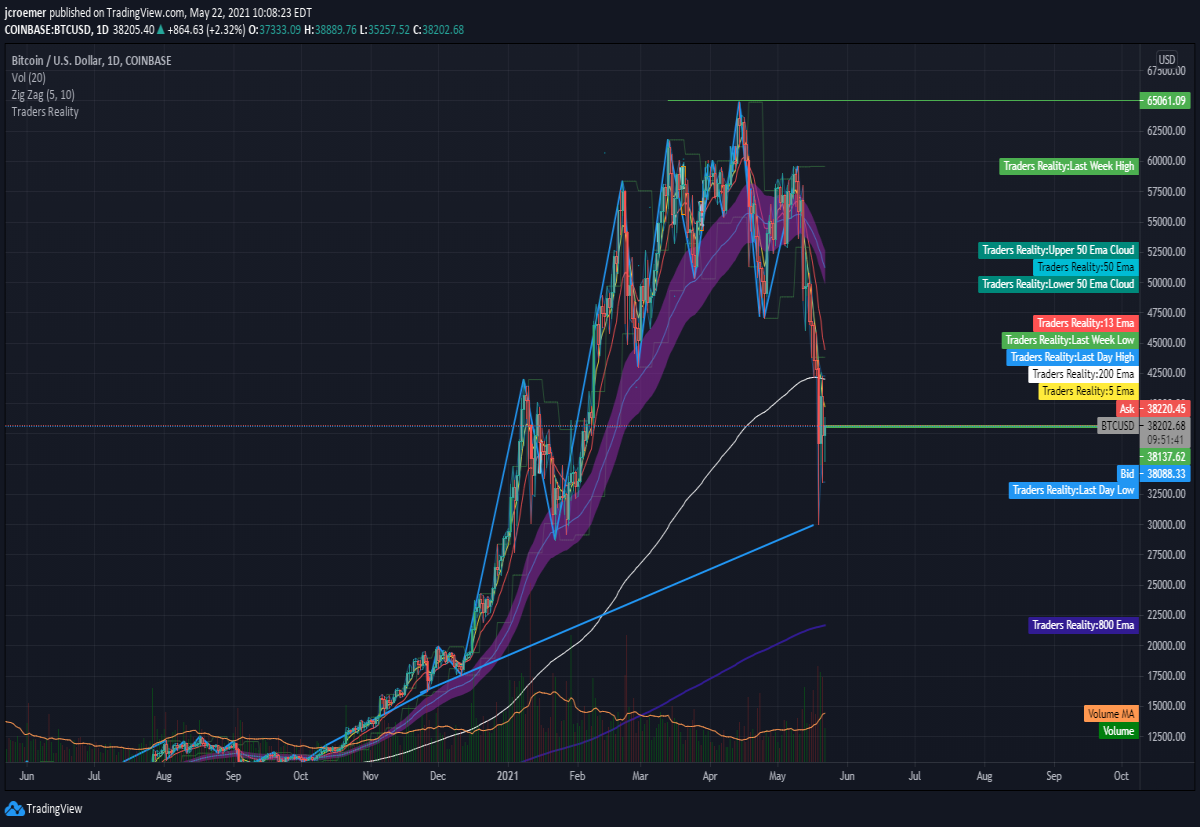
Task: Click the 55000.00 price axis tick
Action: [x=1166, y=221]
